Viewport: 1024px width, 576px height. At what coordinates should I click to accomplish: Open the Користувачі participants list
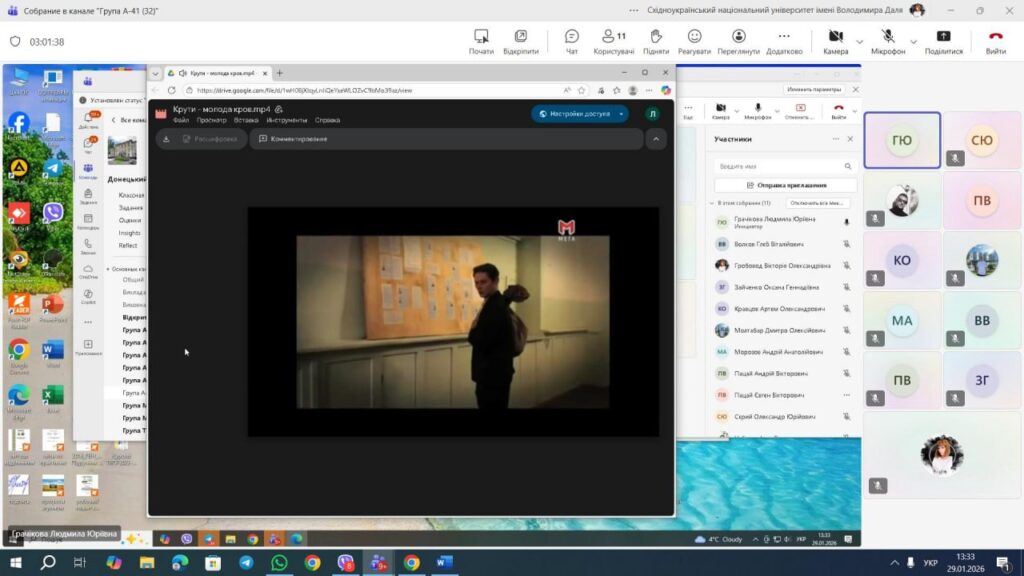tap(613, 40)
